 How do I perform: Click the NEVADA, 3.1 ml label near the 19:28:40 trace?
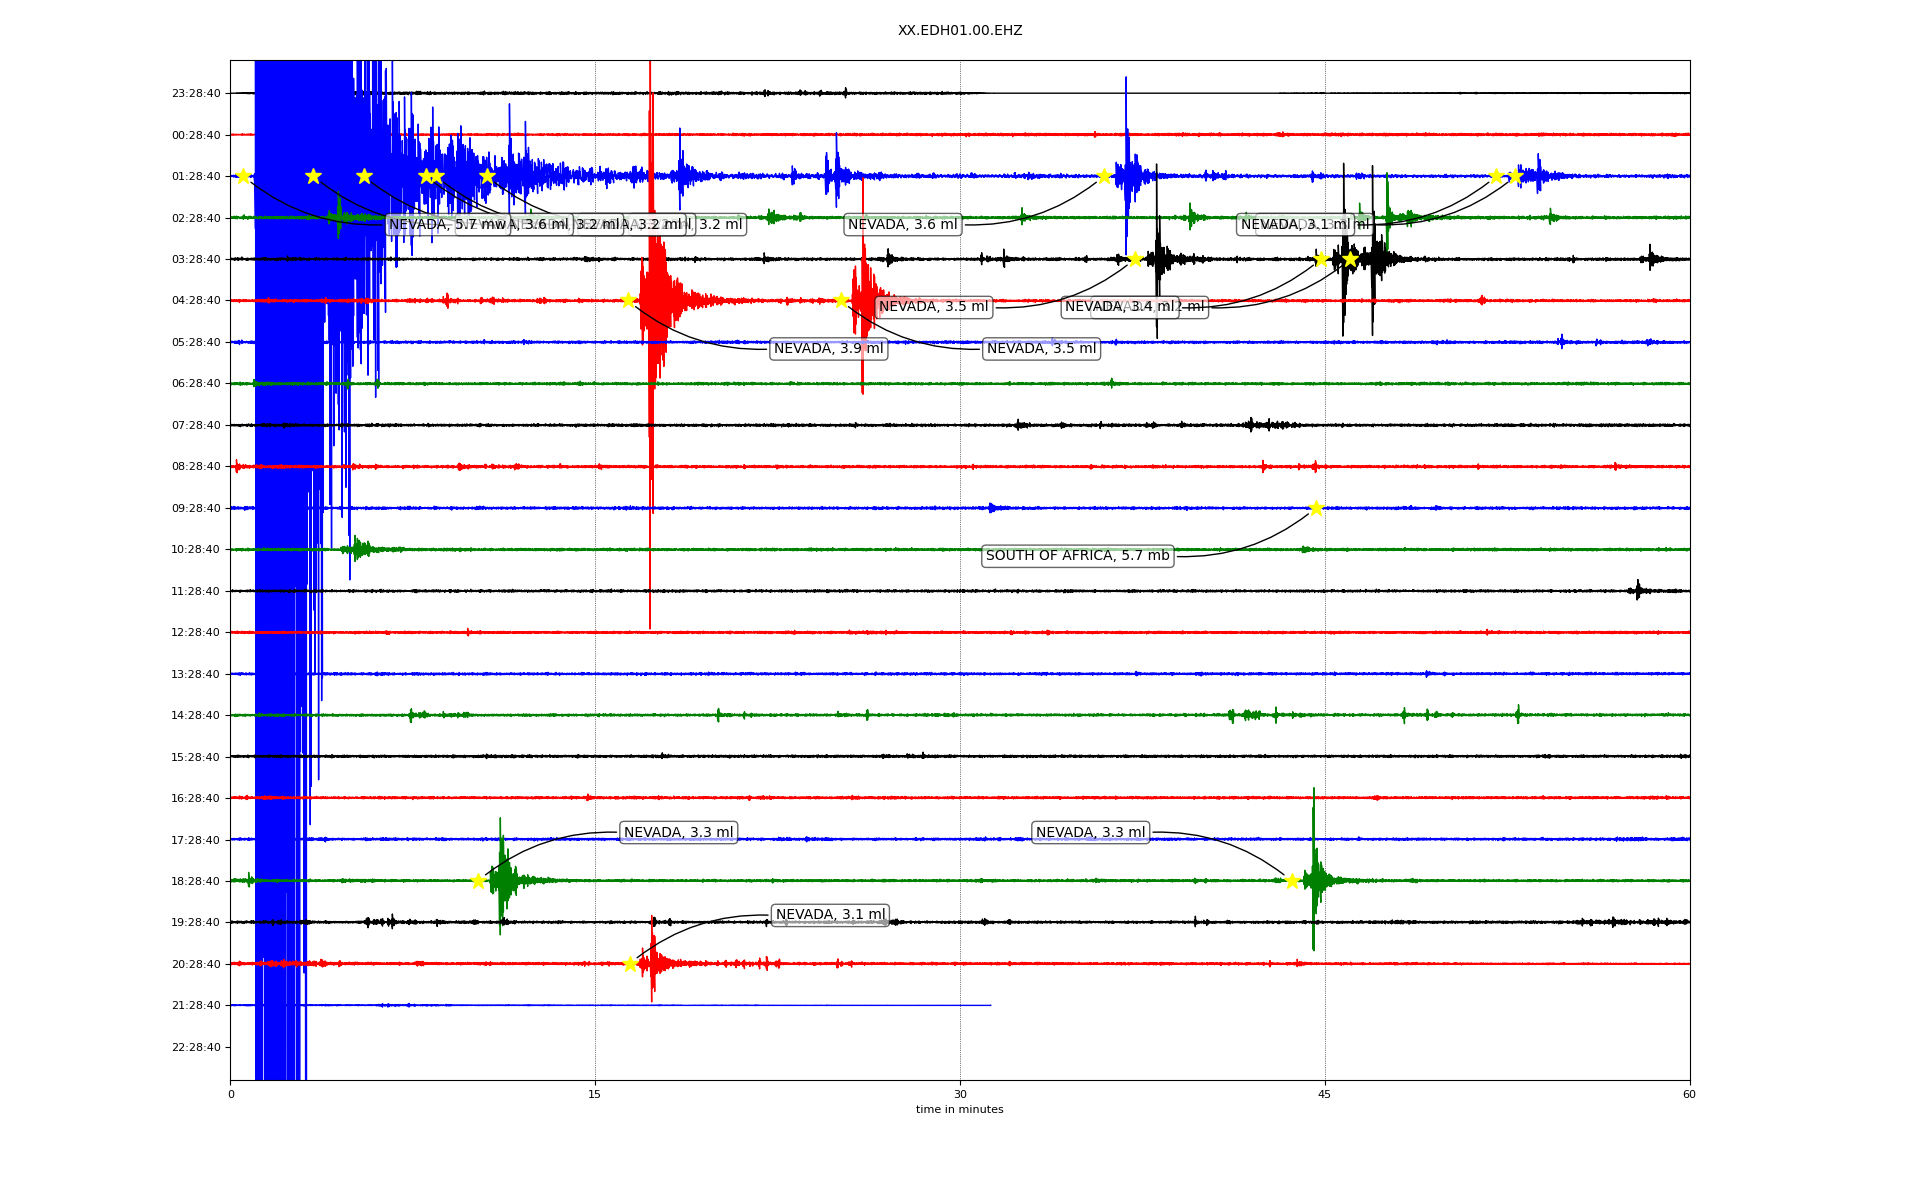[x=830, y=915]
